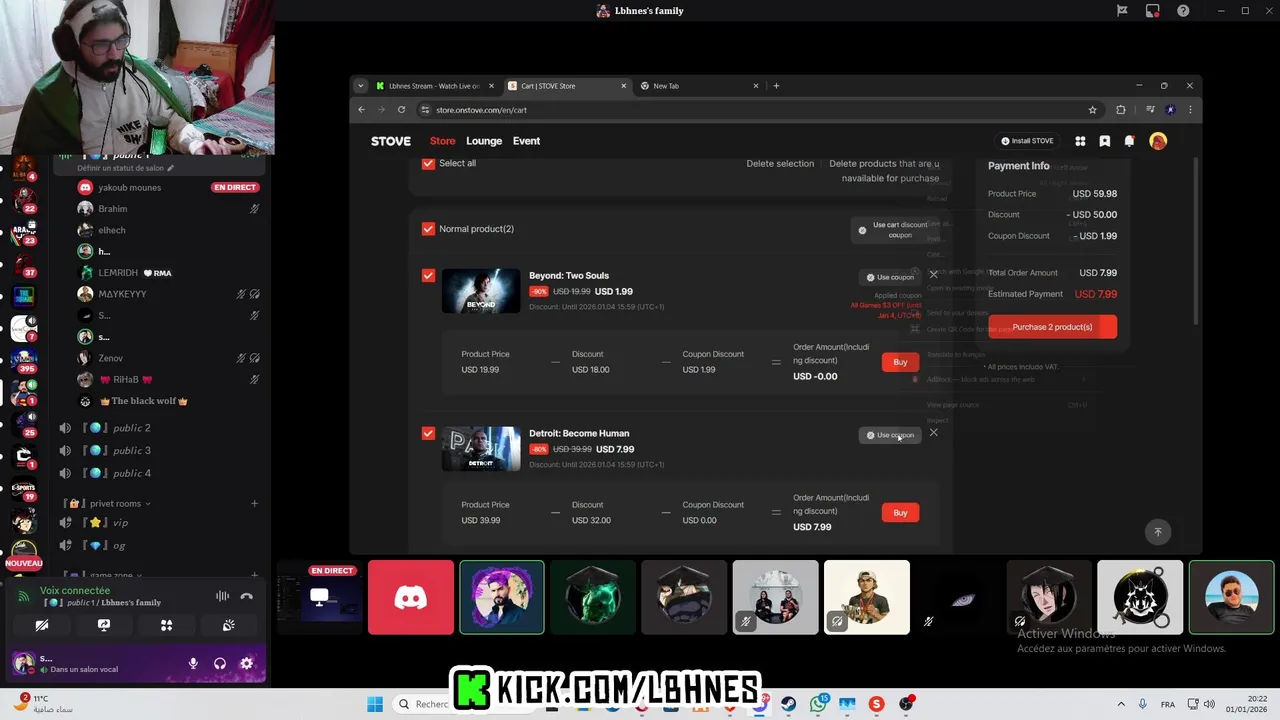Switch to the New Tab browser tab

pos(699,86)
